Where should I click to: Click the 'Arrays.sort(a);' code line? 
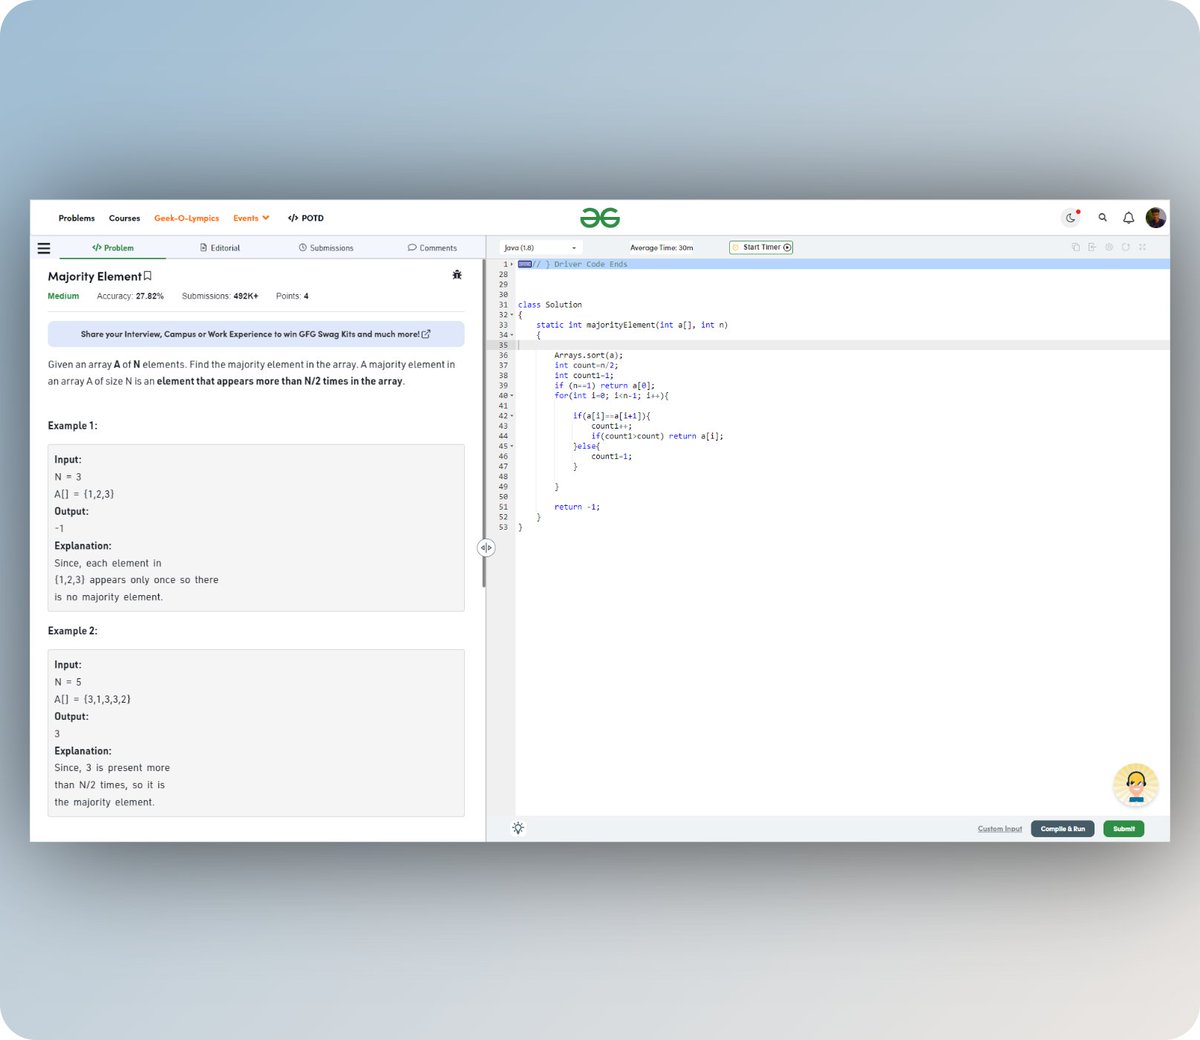tap(588, 355)
